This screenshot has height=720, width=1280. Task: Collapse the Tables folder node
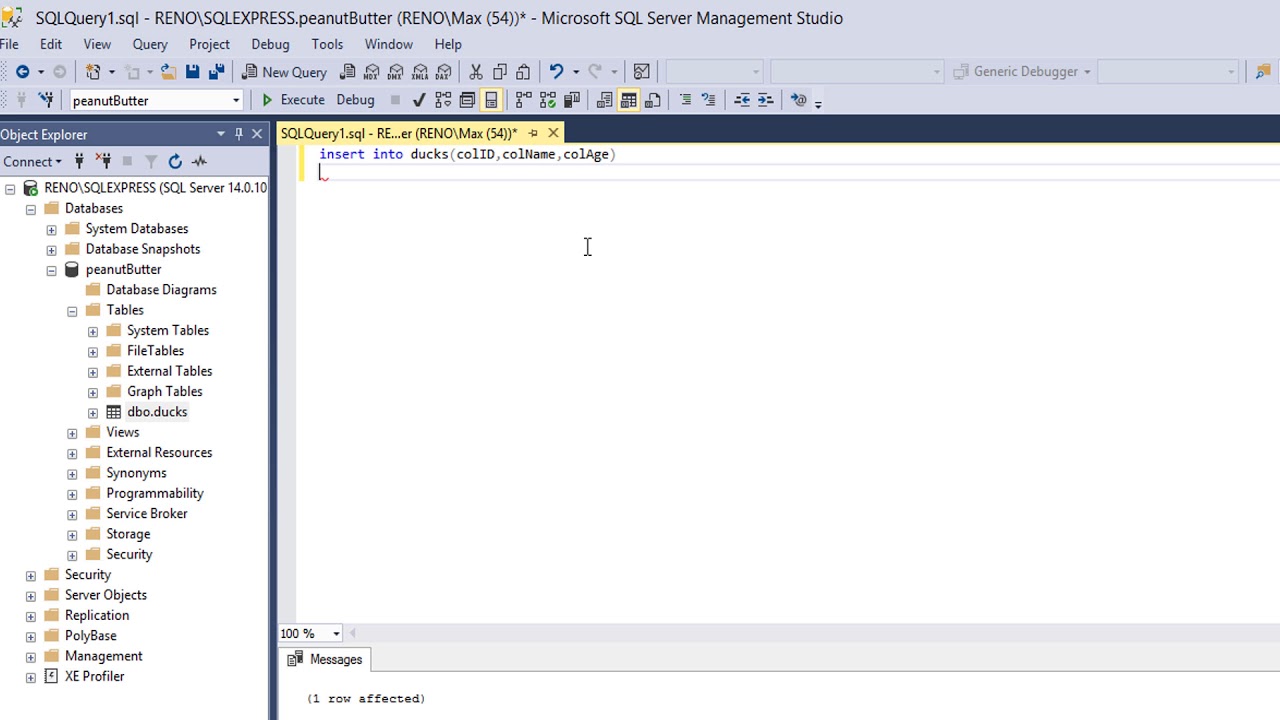72,311
